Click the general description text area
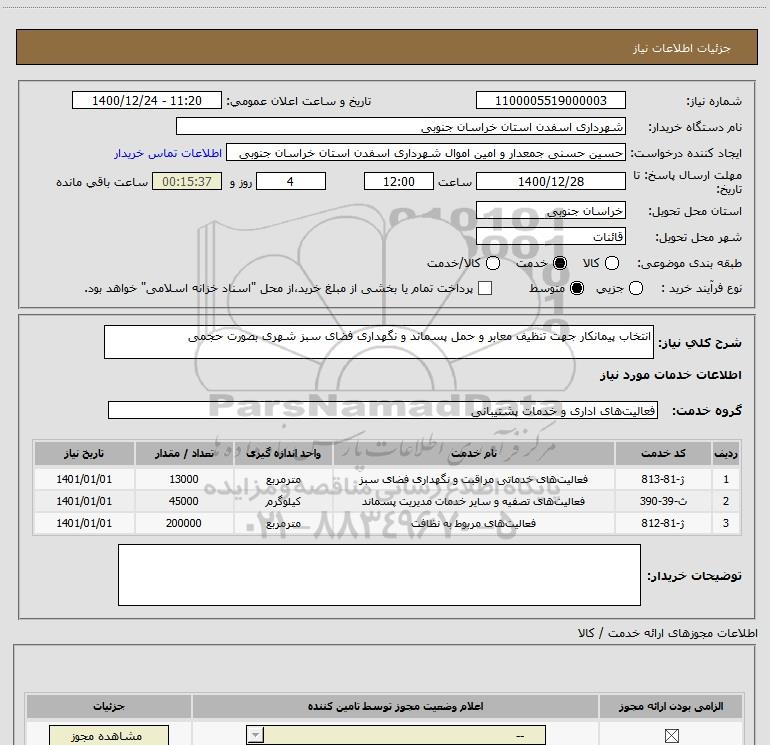This screenshot has height=745, width=770. [379, 342]
